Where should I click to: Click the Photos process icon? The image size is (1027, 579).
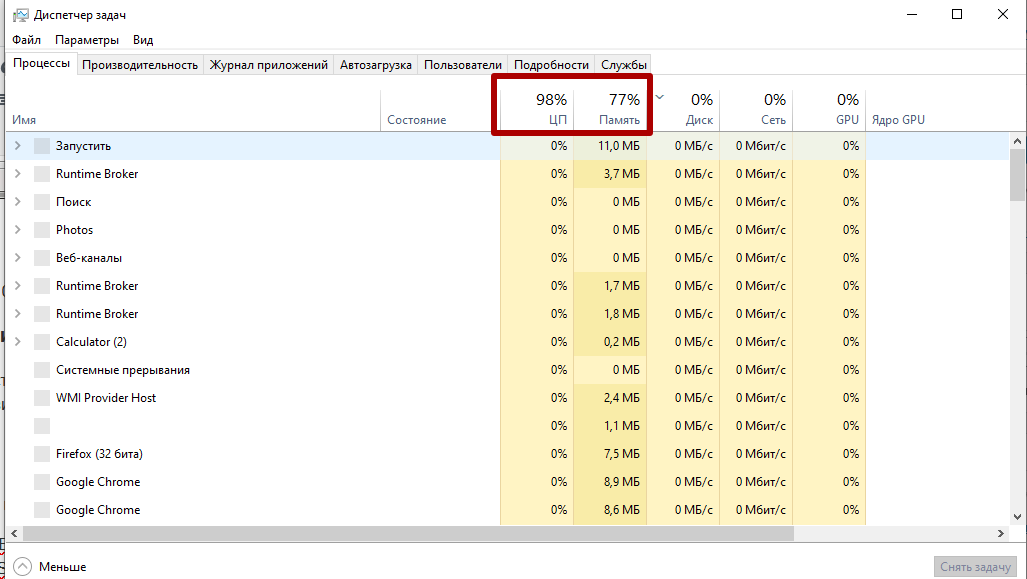click(x=41, y=230)
